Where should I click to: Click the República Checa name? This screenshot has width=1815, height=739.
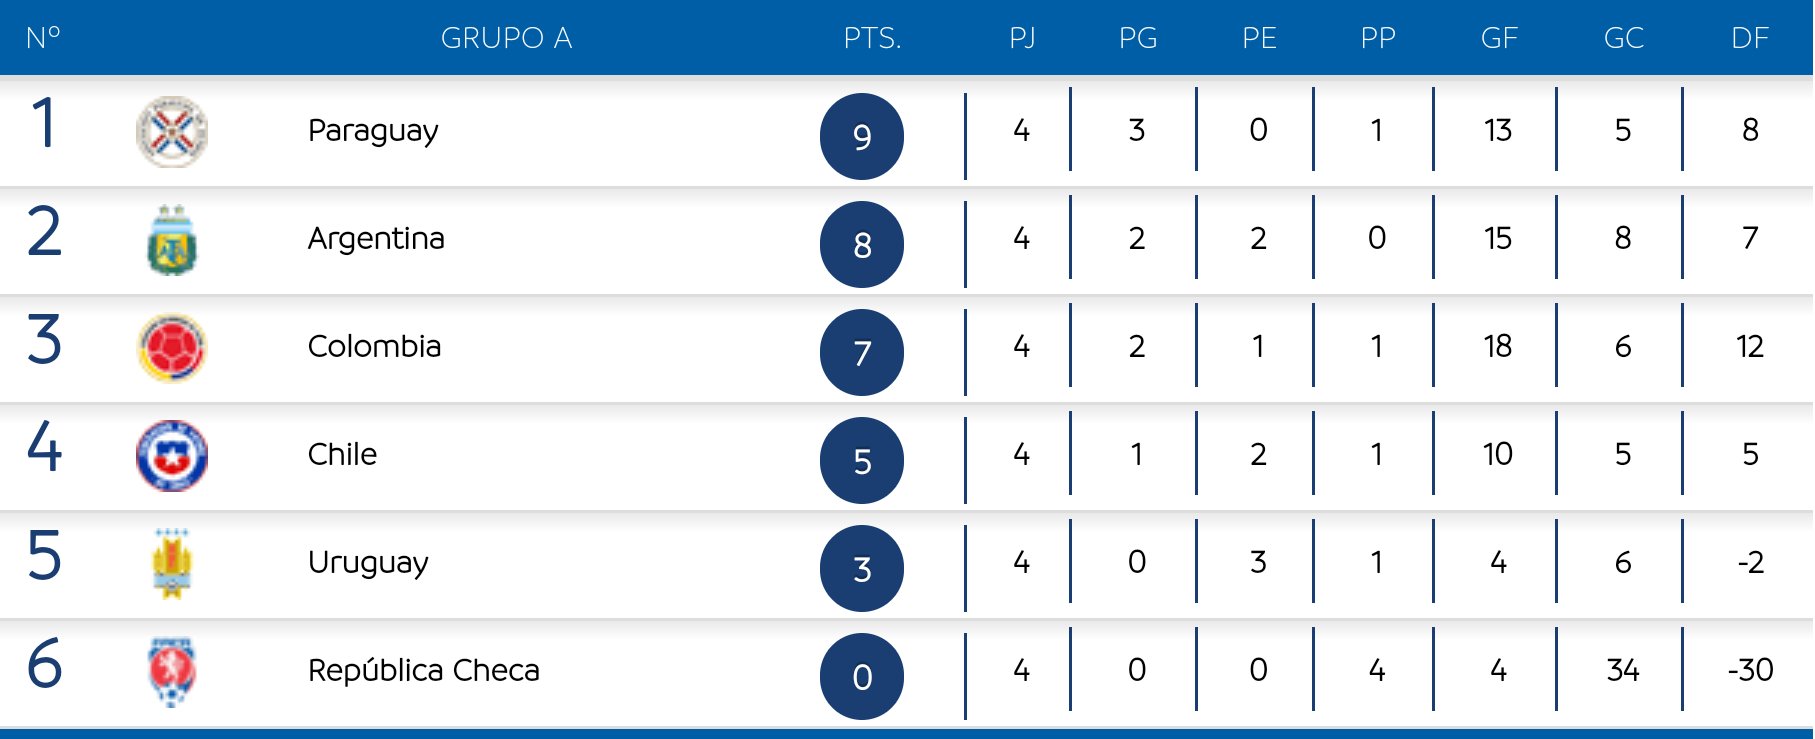(423, 670)
